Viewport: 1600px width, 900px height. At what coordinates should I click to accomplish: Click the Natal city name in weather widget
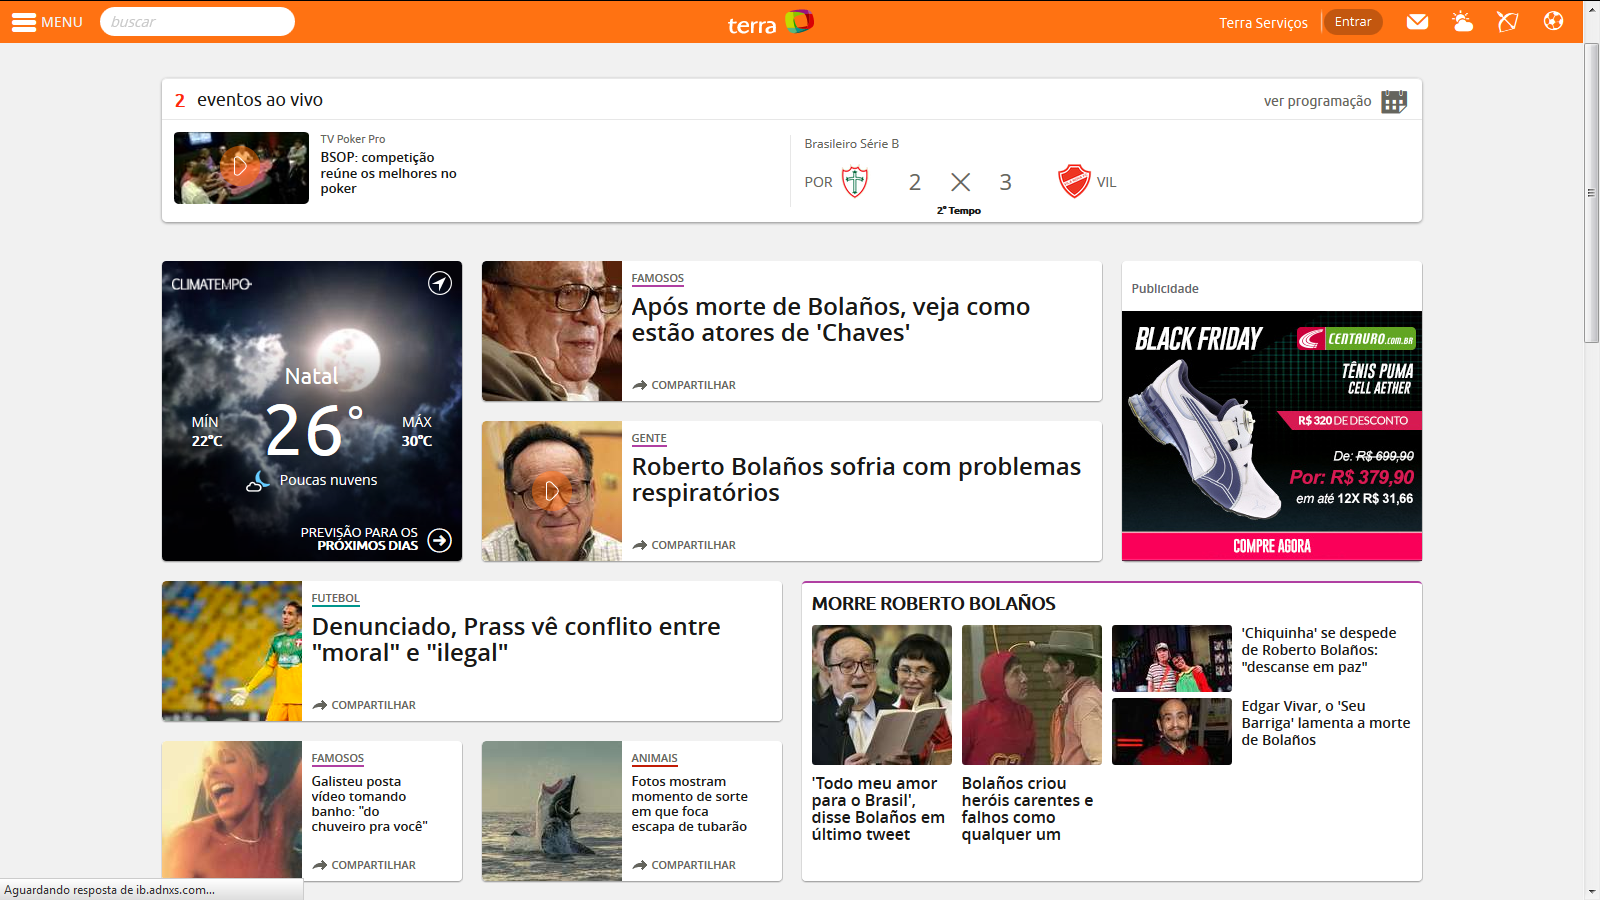coord(311,376)
